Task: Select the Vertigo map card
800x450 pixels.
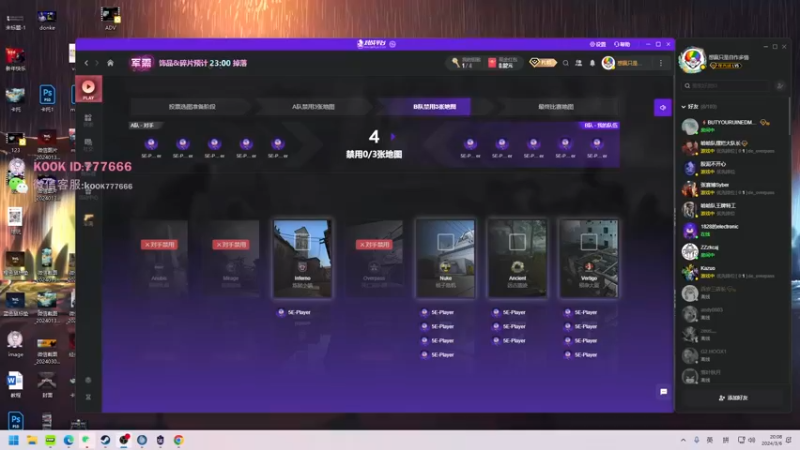Action: 589,259
